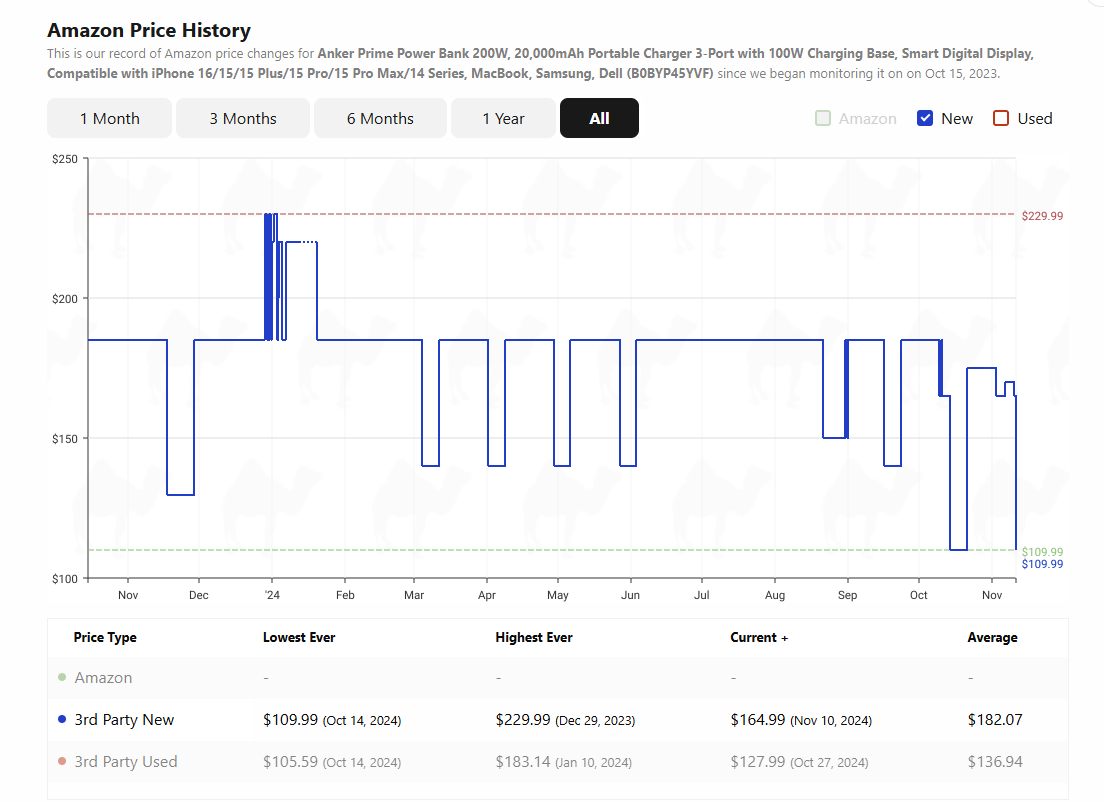Click the $183.14 (Jan 10, 2024) used price
This screenshot has width=1104, height=802.
[x=563, y=762]
